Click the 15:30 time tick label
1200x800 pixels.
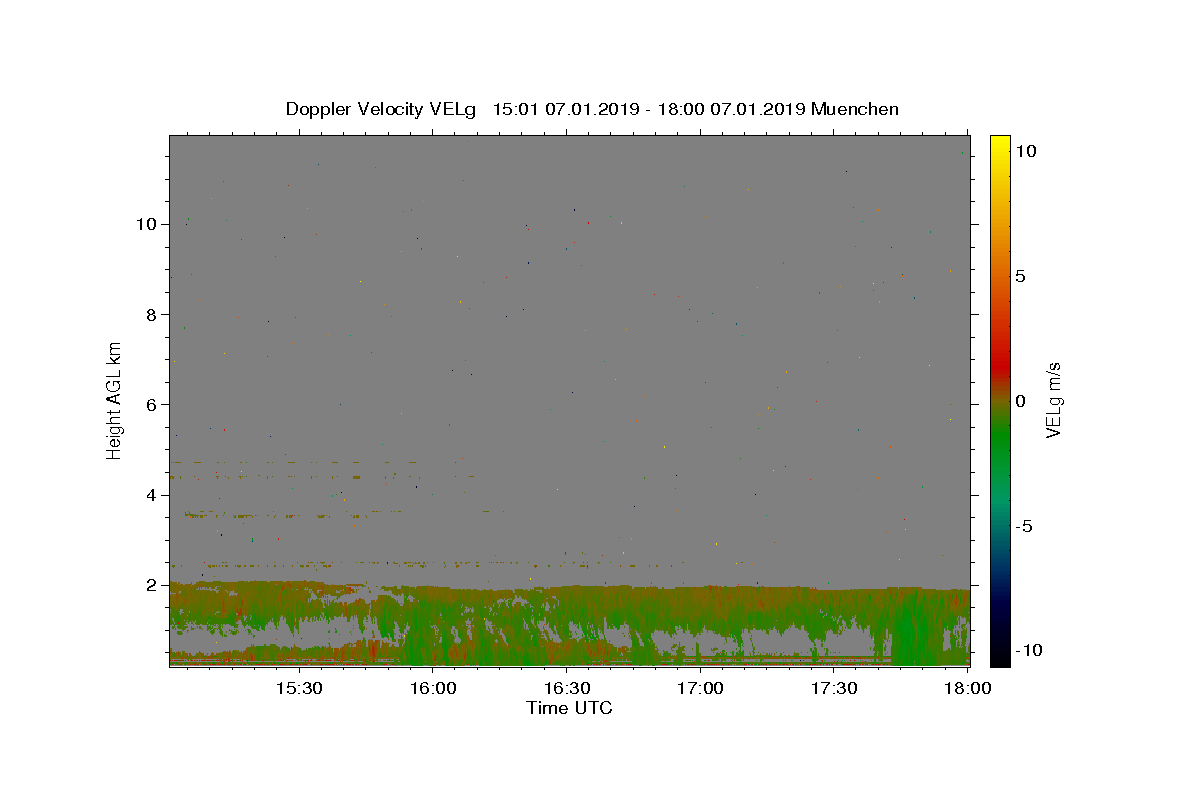click(298, 688)
